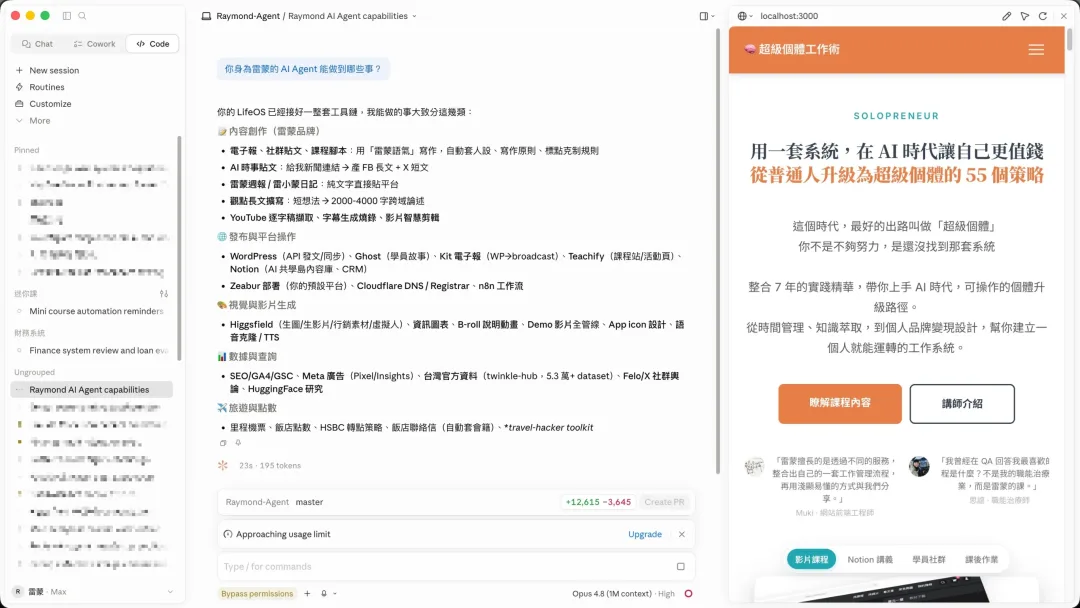Reload the preview page

[1043, 16]
